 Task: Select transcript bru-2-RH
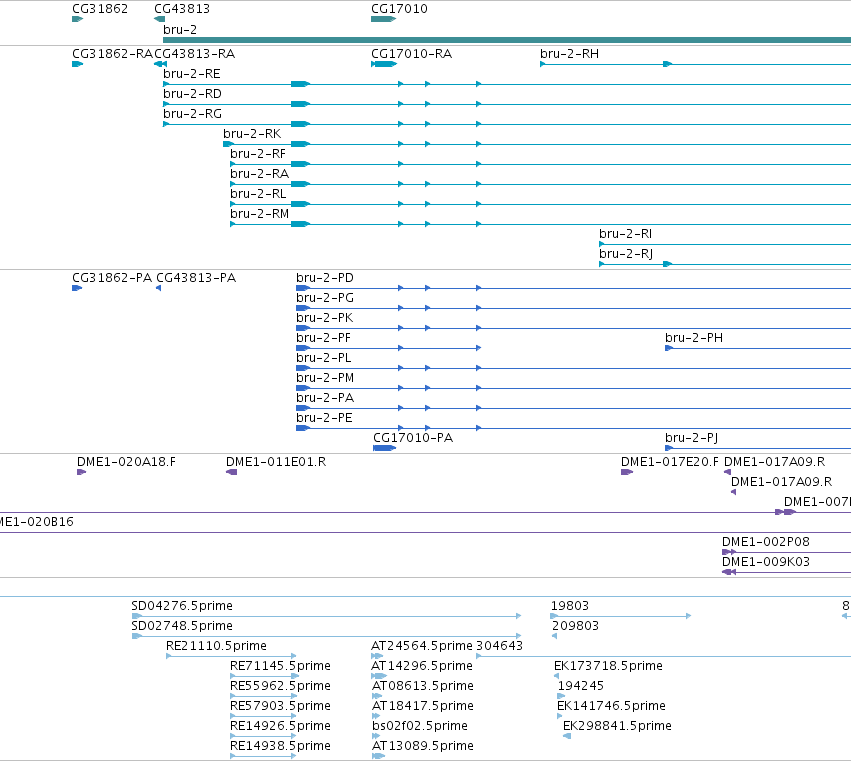click(x=569, y=54)
